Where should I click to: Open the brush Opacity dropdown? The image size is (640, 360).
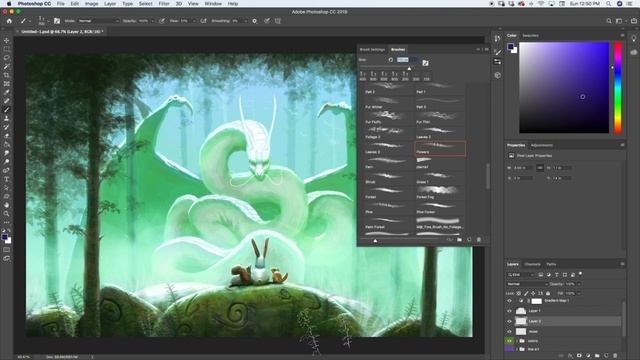click(x=153, y=21)
